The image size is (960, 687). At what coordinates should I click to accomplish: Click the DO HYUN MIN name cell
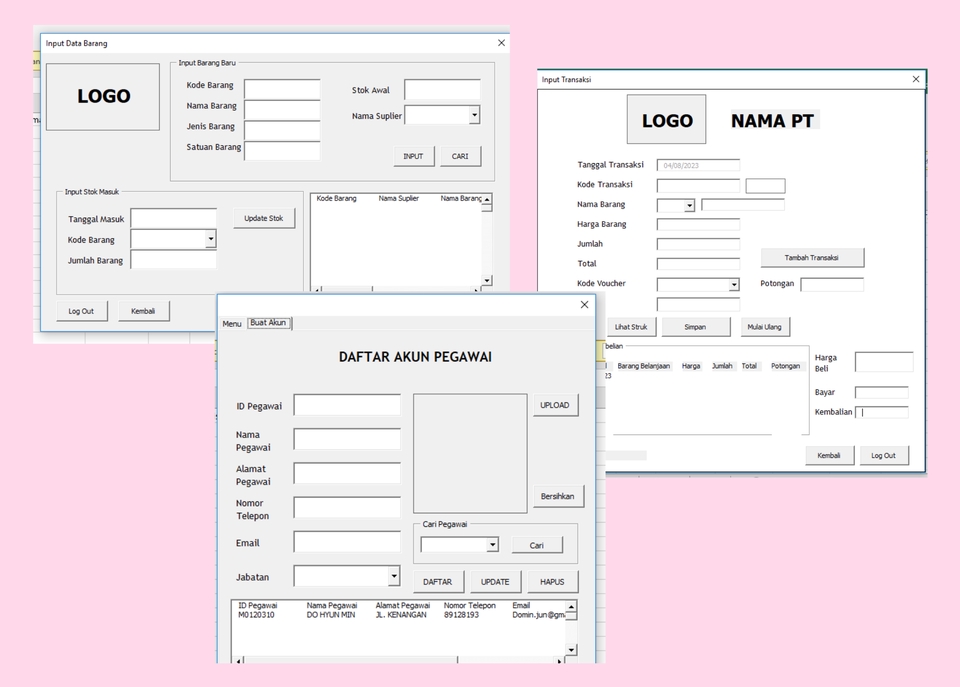click(x=331, y=615)
